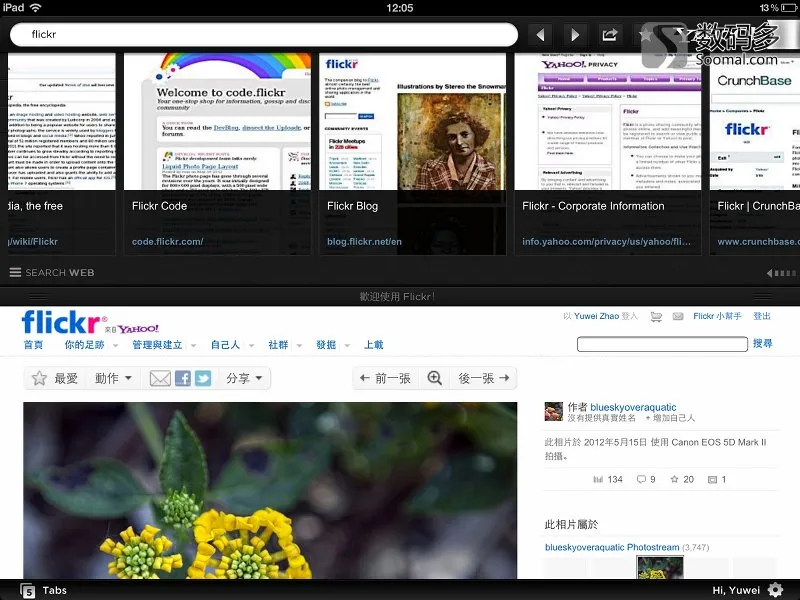Open dropdown arrow next to 管理與建立

pos(193,345)
